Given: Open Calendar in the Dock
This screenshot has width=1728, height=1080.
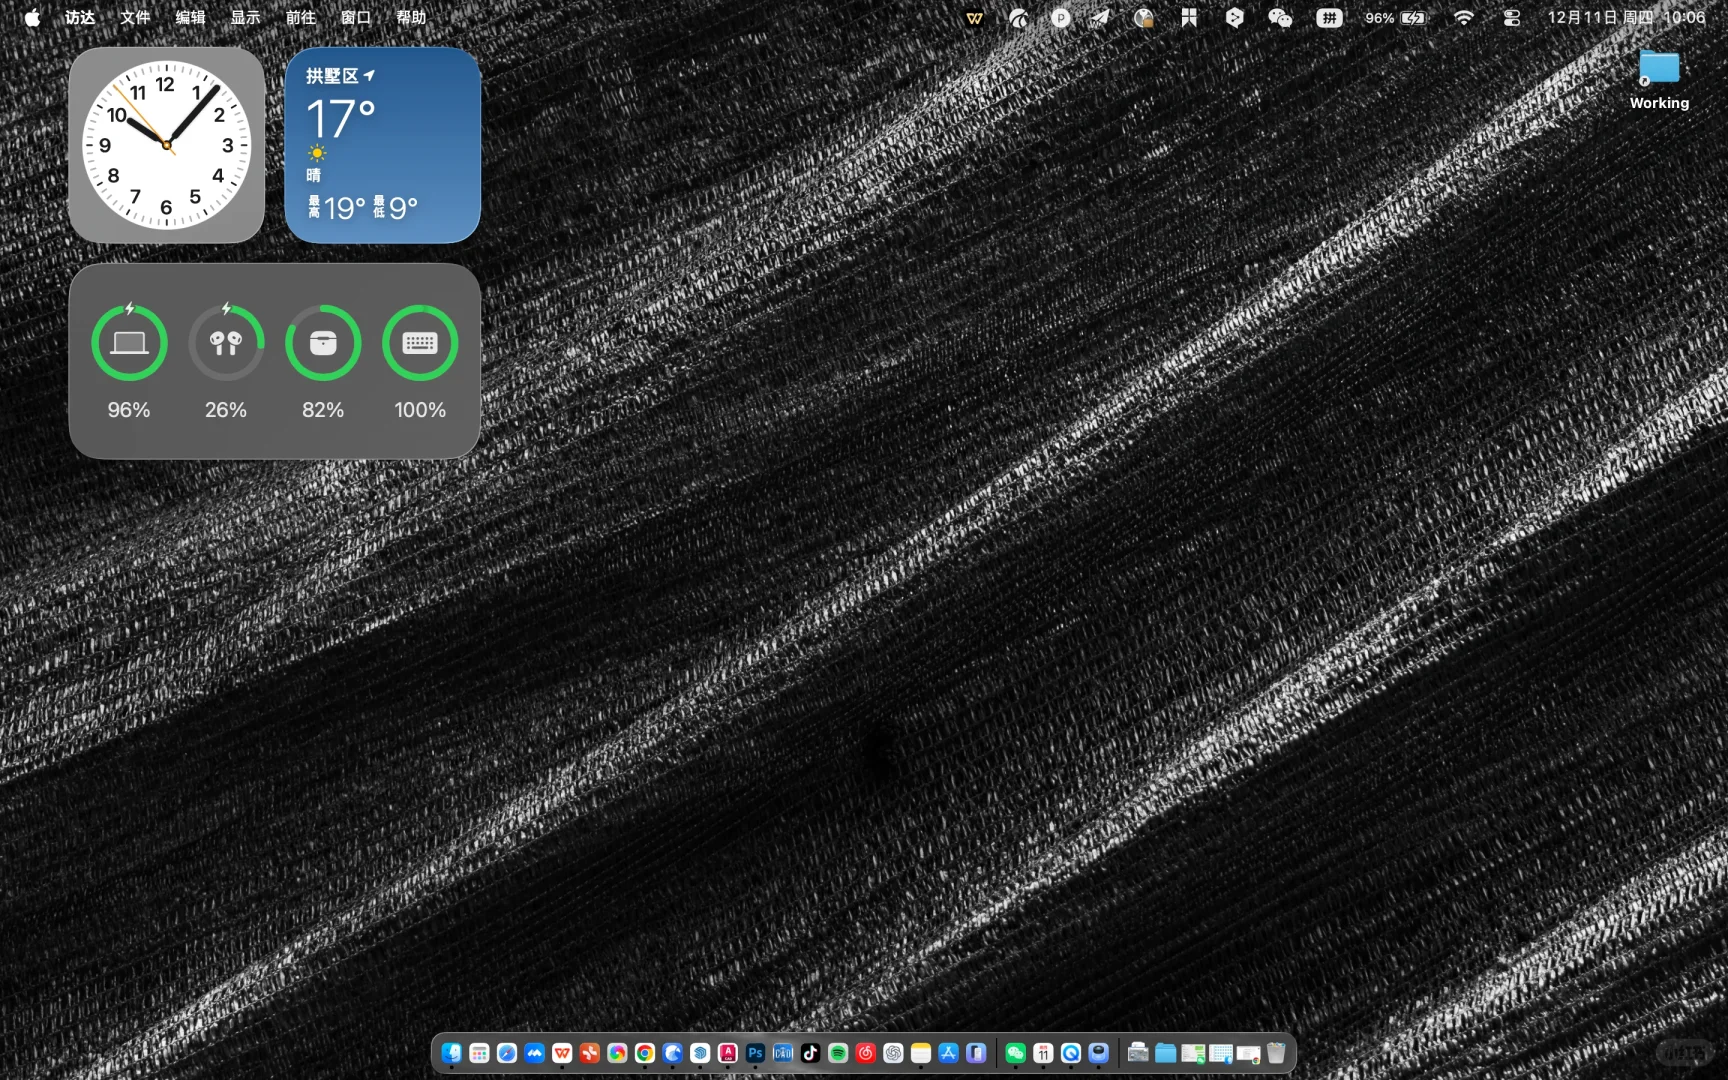Looking at the screenshot, I should pyautogui.click(x=1043, y=1053).
